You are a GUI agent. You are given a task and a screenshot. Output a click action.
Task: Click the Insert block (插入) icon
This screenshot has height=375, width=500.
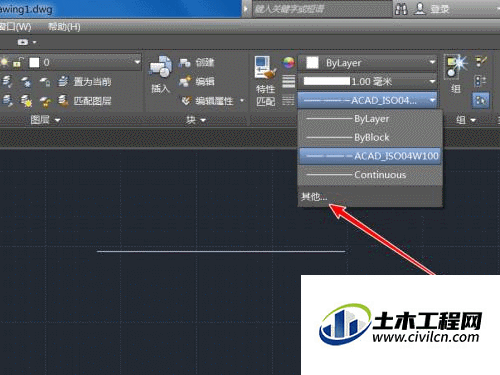pyautogui.click(x=160, y=68)
